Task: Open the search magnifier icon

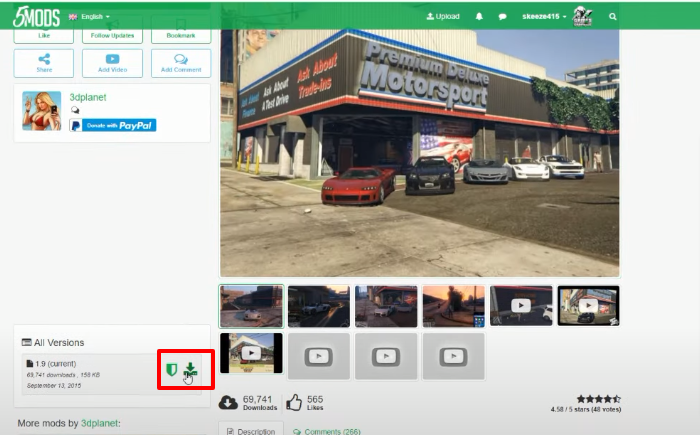Action: (612, 17)
